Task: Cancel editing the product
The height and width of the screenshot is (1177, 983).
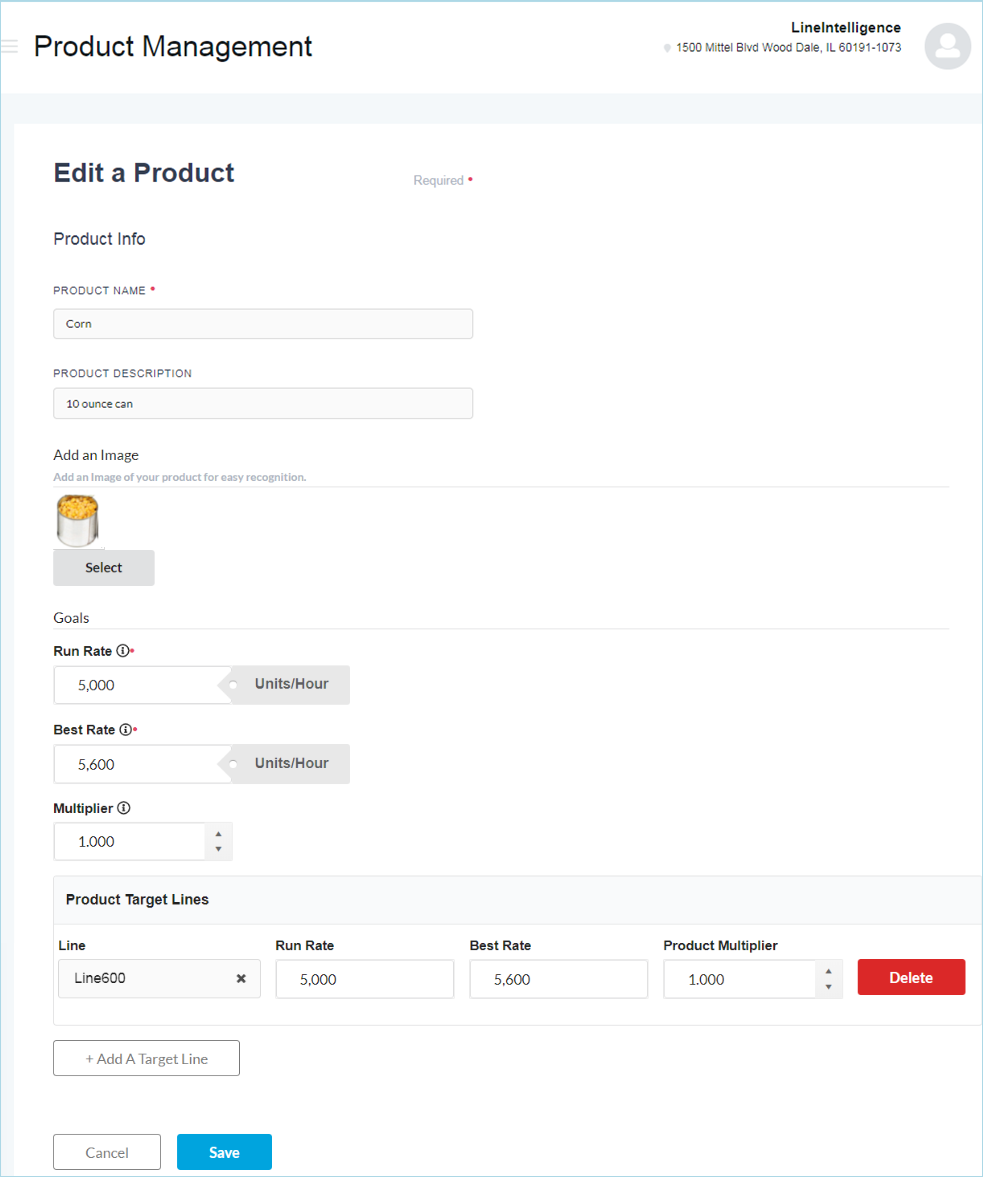Action: (107, 1152)
